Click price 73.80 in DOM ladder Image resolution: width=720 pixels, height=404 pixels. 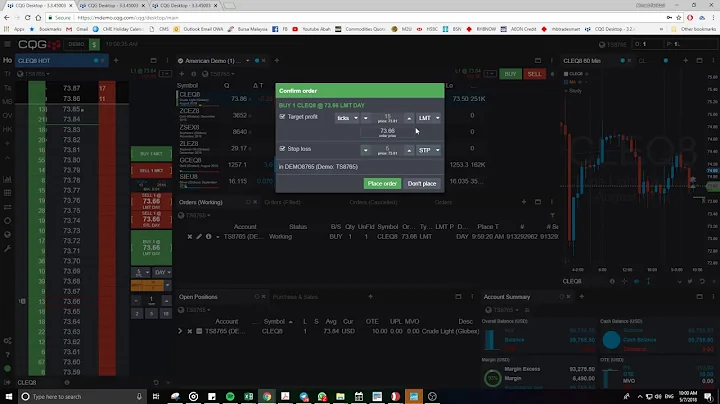(72, 160)
